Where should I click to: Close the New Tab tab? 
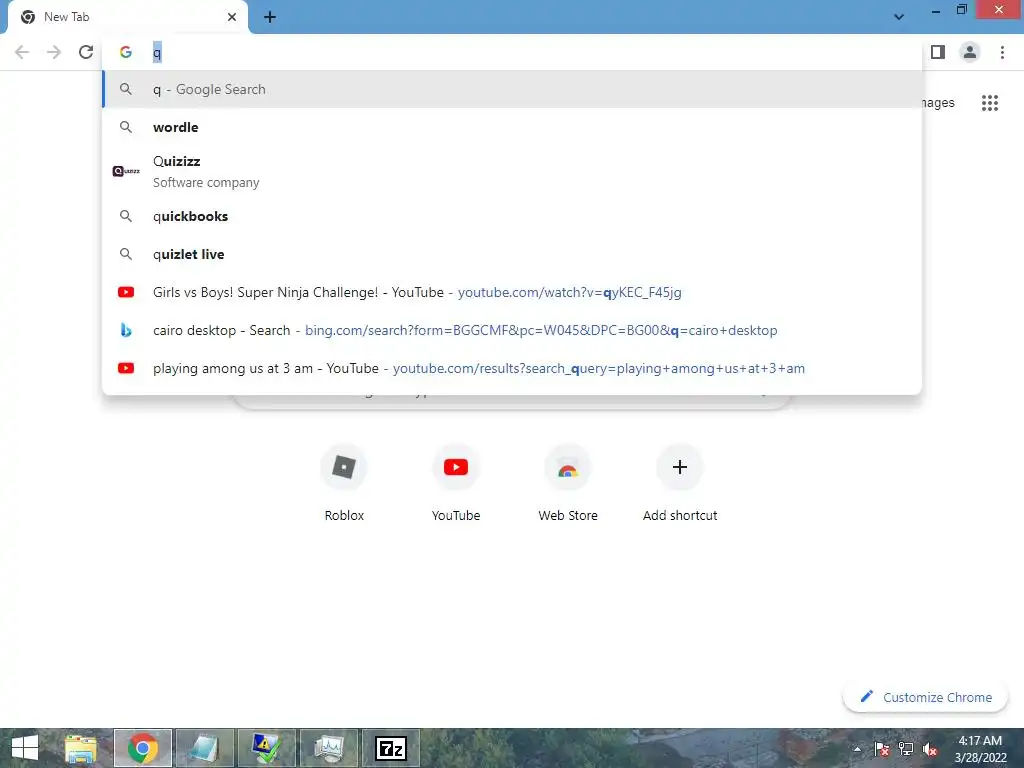[232, 17]
